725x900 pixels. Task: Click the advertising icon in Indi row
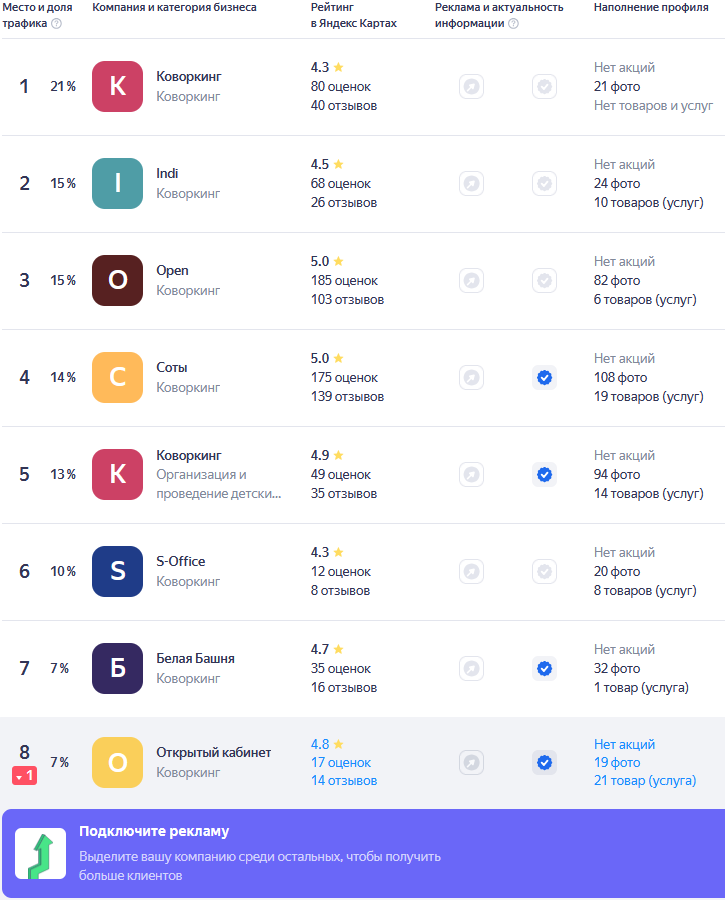click(x=471, y=184)
